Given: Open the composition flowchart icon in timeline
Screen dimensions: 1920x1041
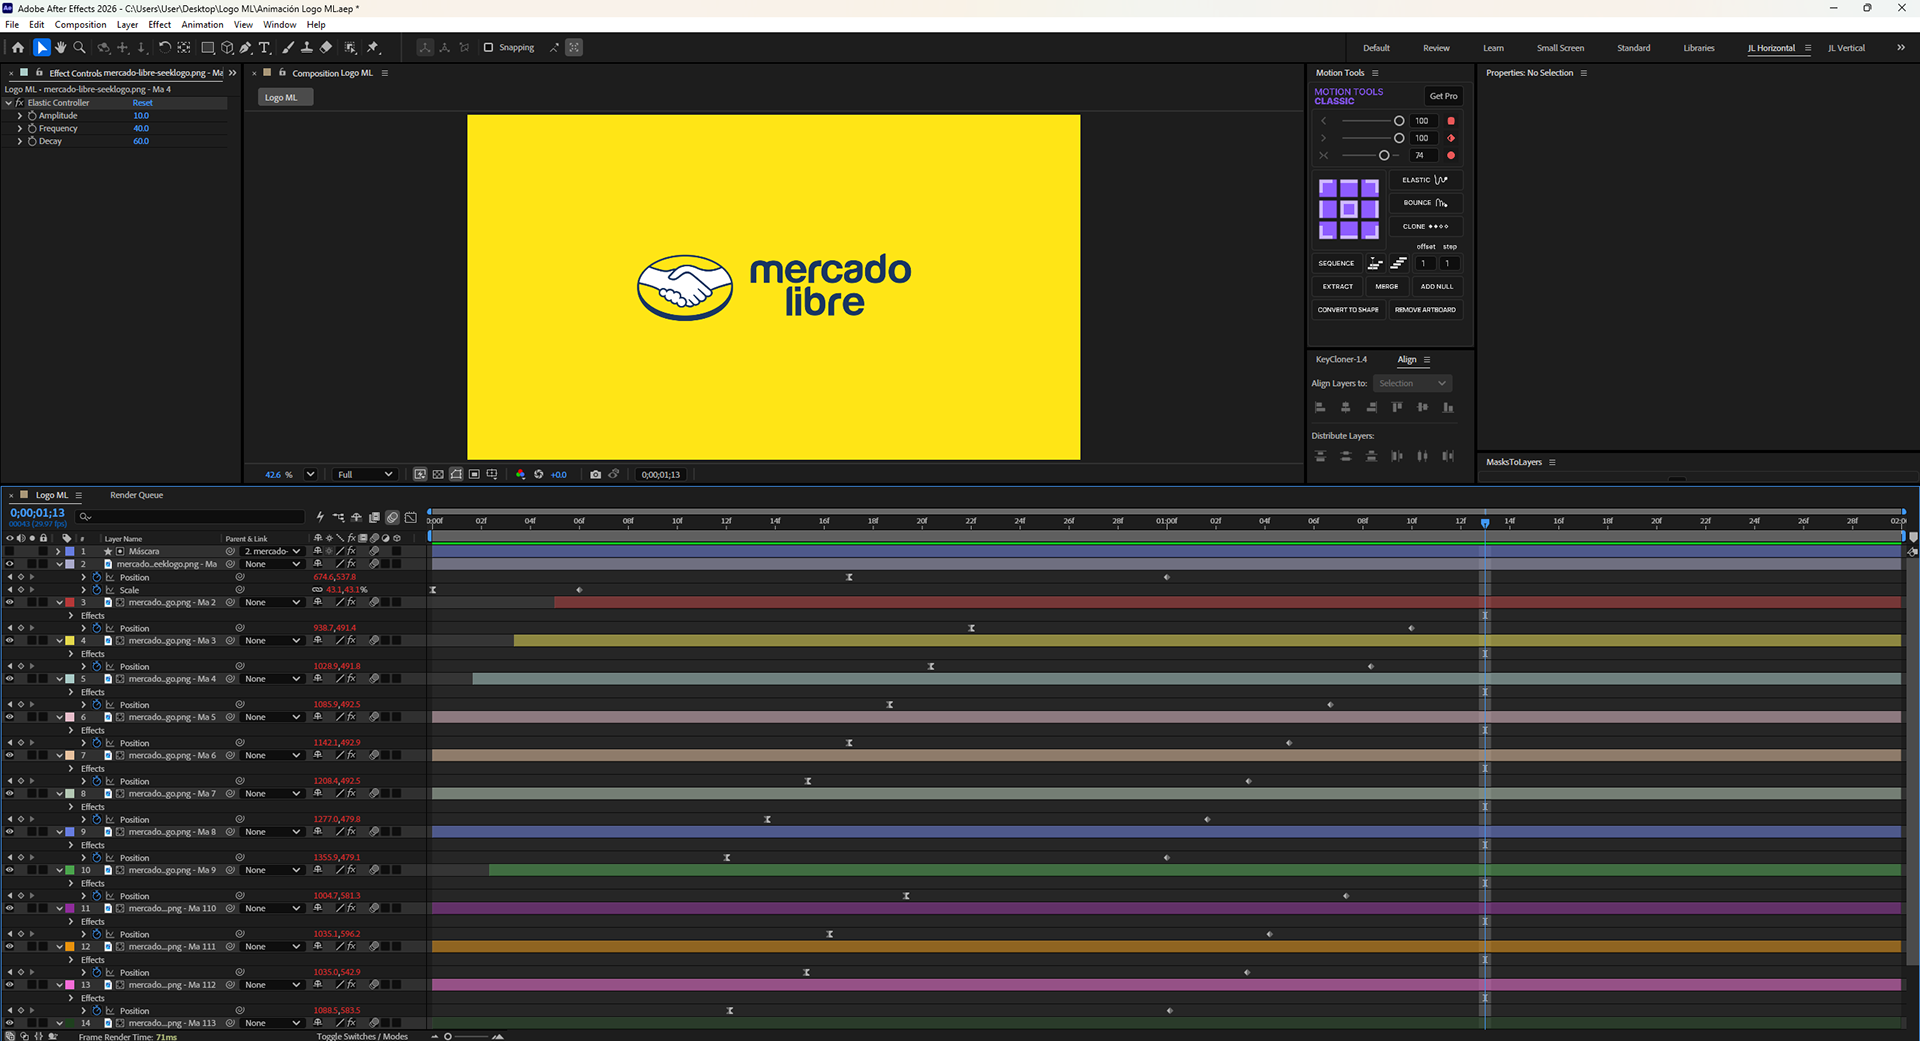Looking at the screenshot, I should [x=339, y=517].
